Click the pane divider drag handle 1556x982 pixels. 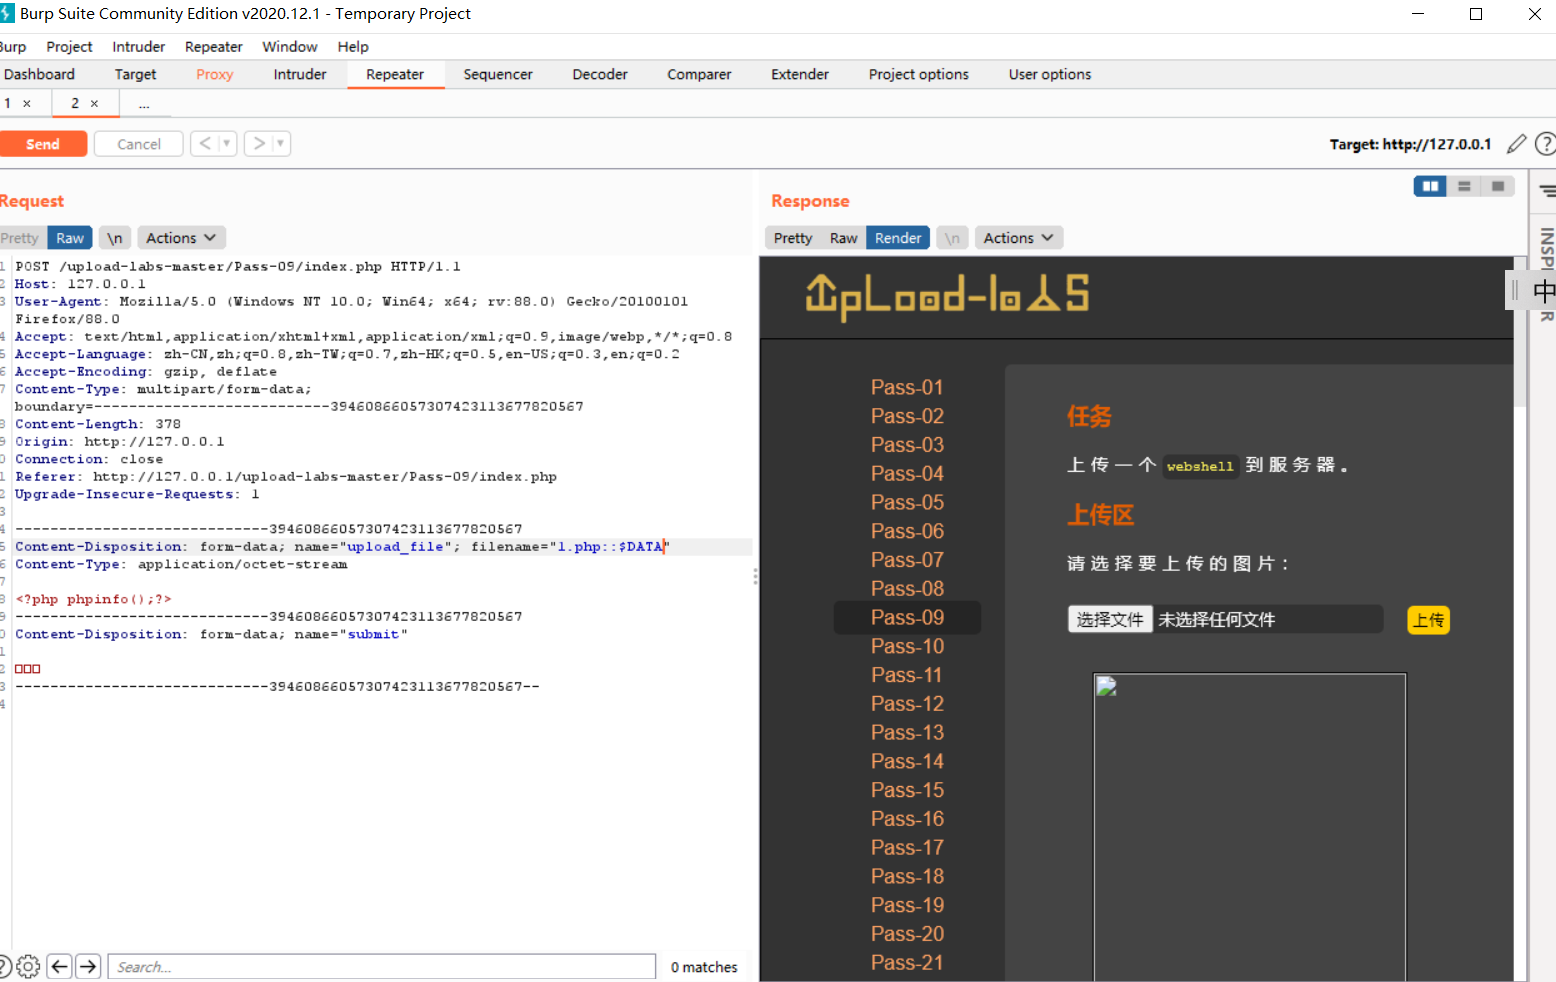point(755,577)
